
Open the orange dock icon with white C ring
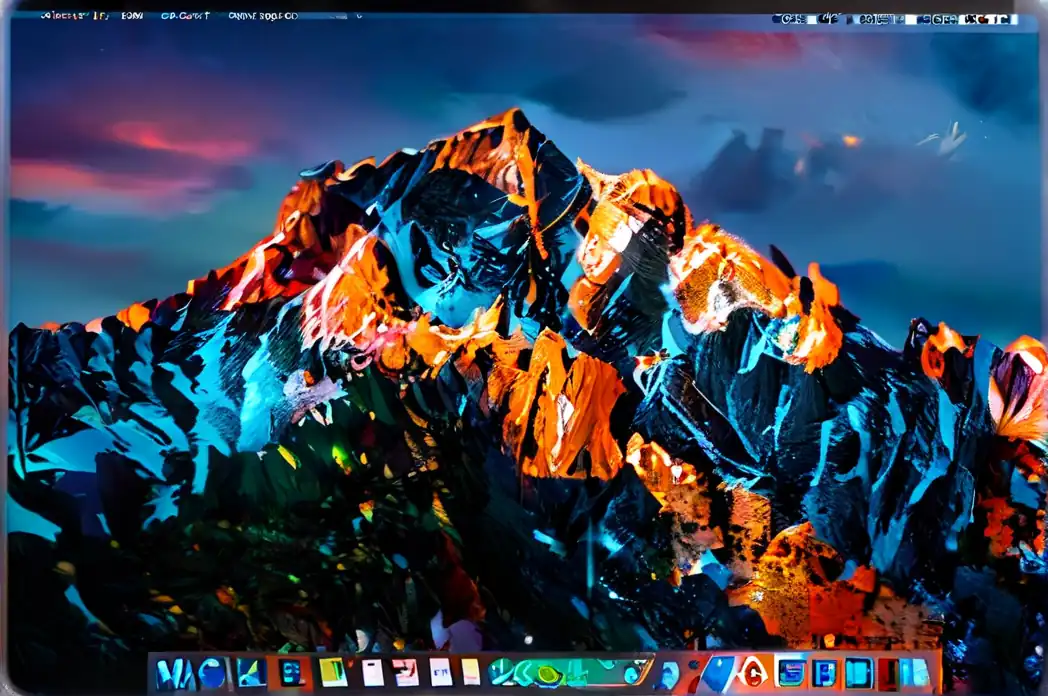(753, 672)
